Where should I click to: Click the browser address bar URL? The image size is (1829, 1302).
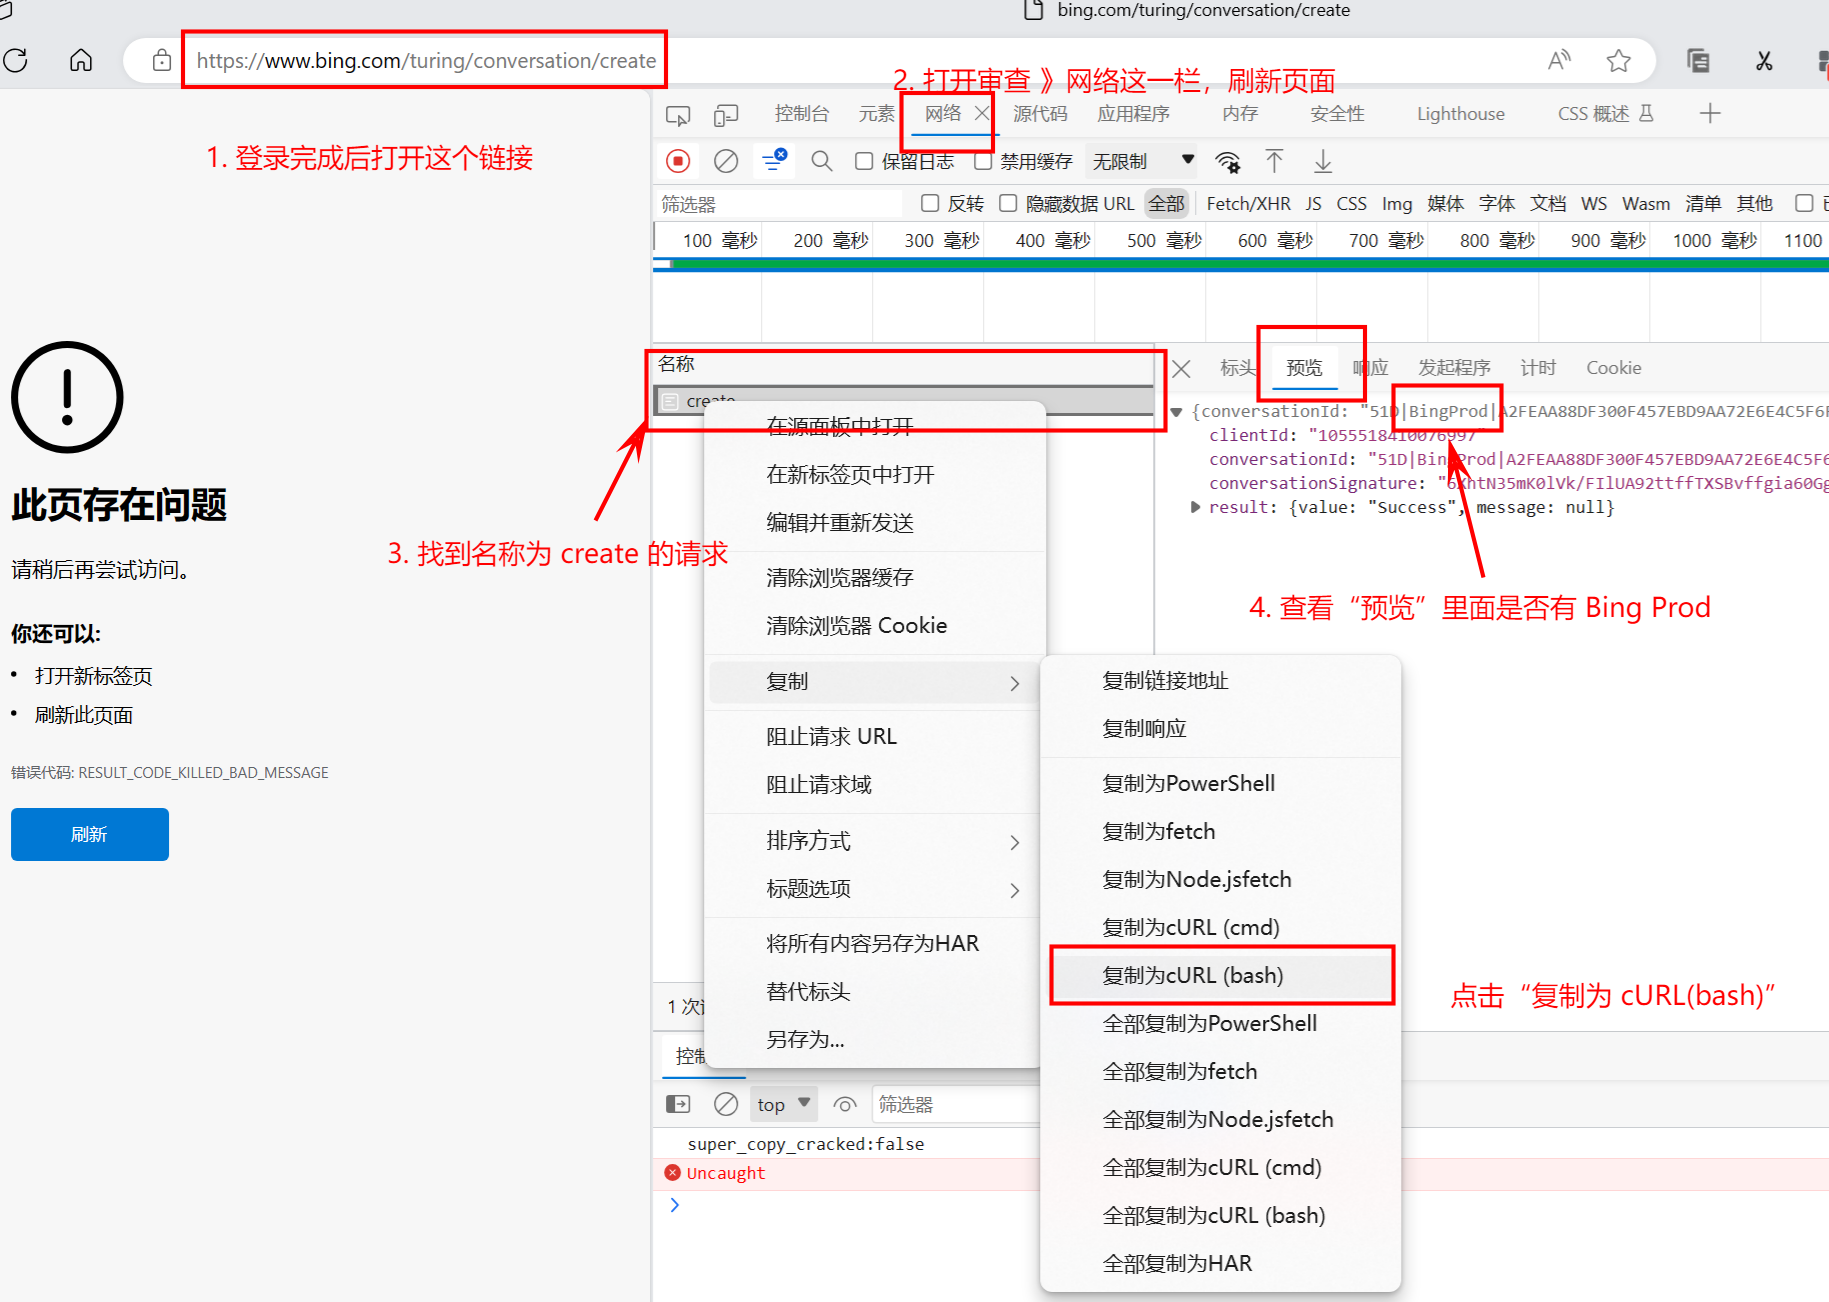click(x=426, y=60)
